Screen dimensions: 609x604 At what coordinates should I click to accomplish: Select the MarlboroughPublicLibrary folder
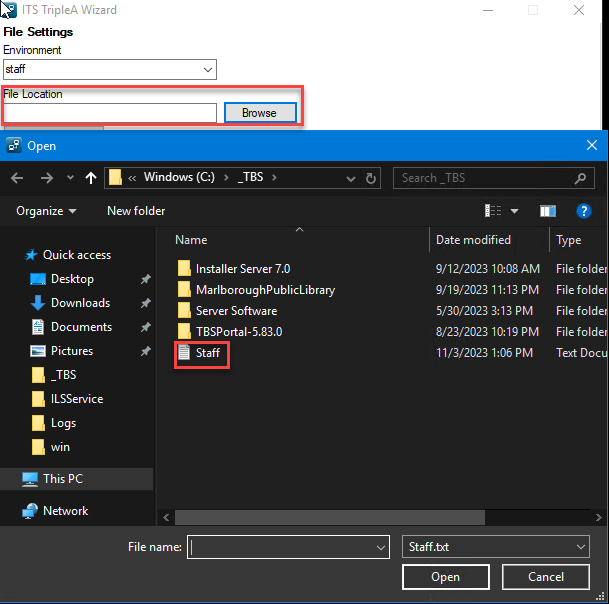(x=265, y=290)
